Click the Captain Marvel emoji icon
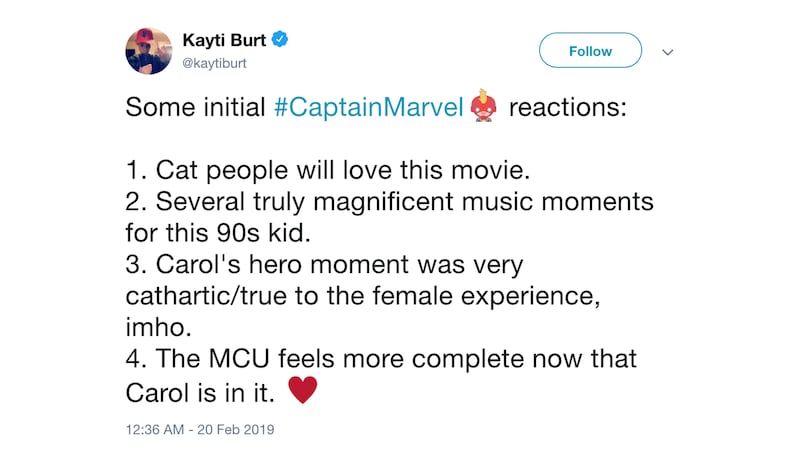Viewport: 800px width, 450px height. pyautogui.click(x=483, y=106)
